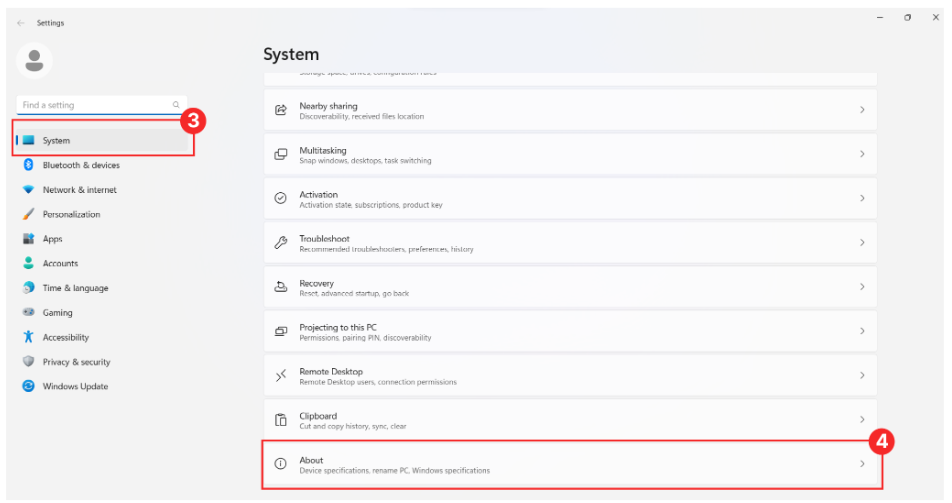Screen dimensions: 952x503
Task: Open the Apps section label
Action: [53, 239]
